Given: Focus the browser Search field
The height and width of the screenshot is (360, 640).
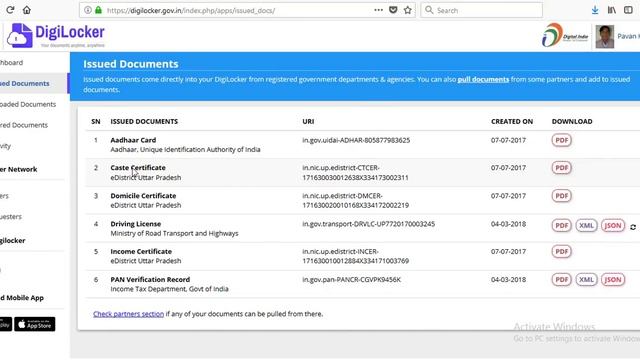Looking at the screenshot, I should (482, 10).
